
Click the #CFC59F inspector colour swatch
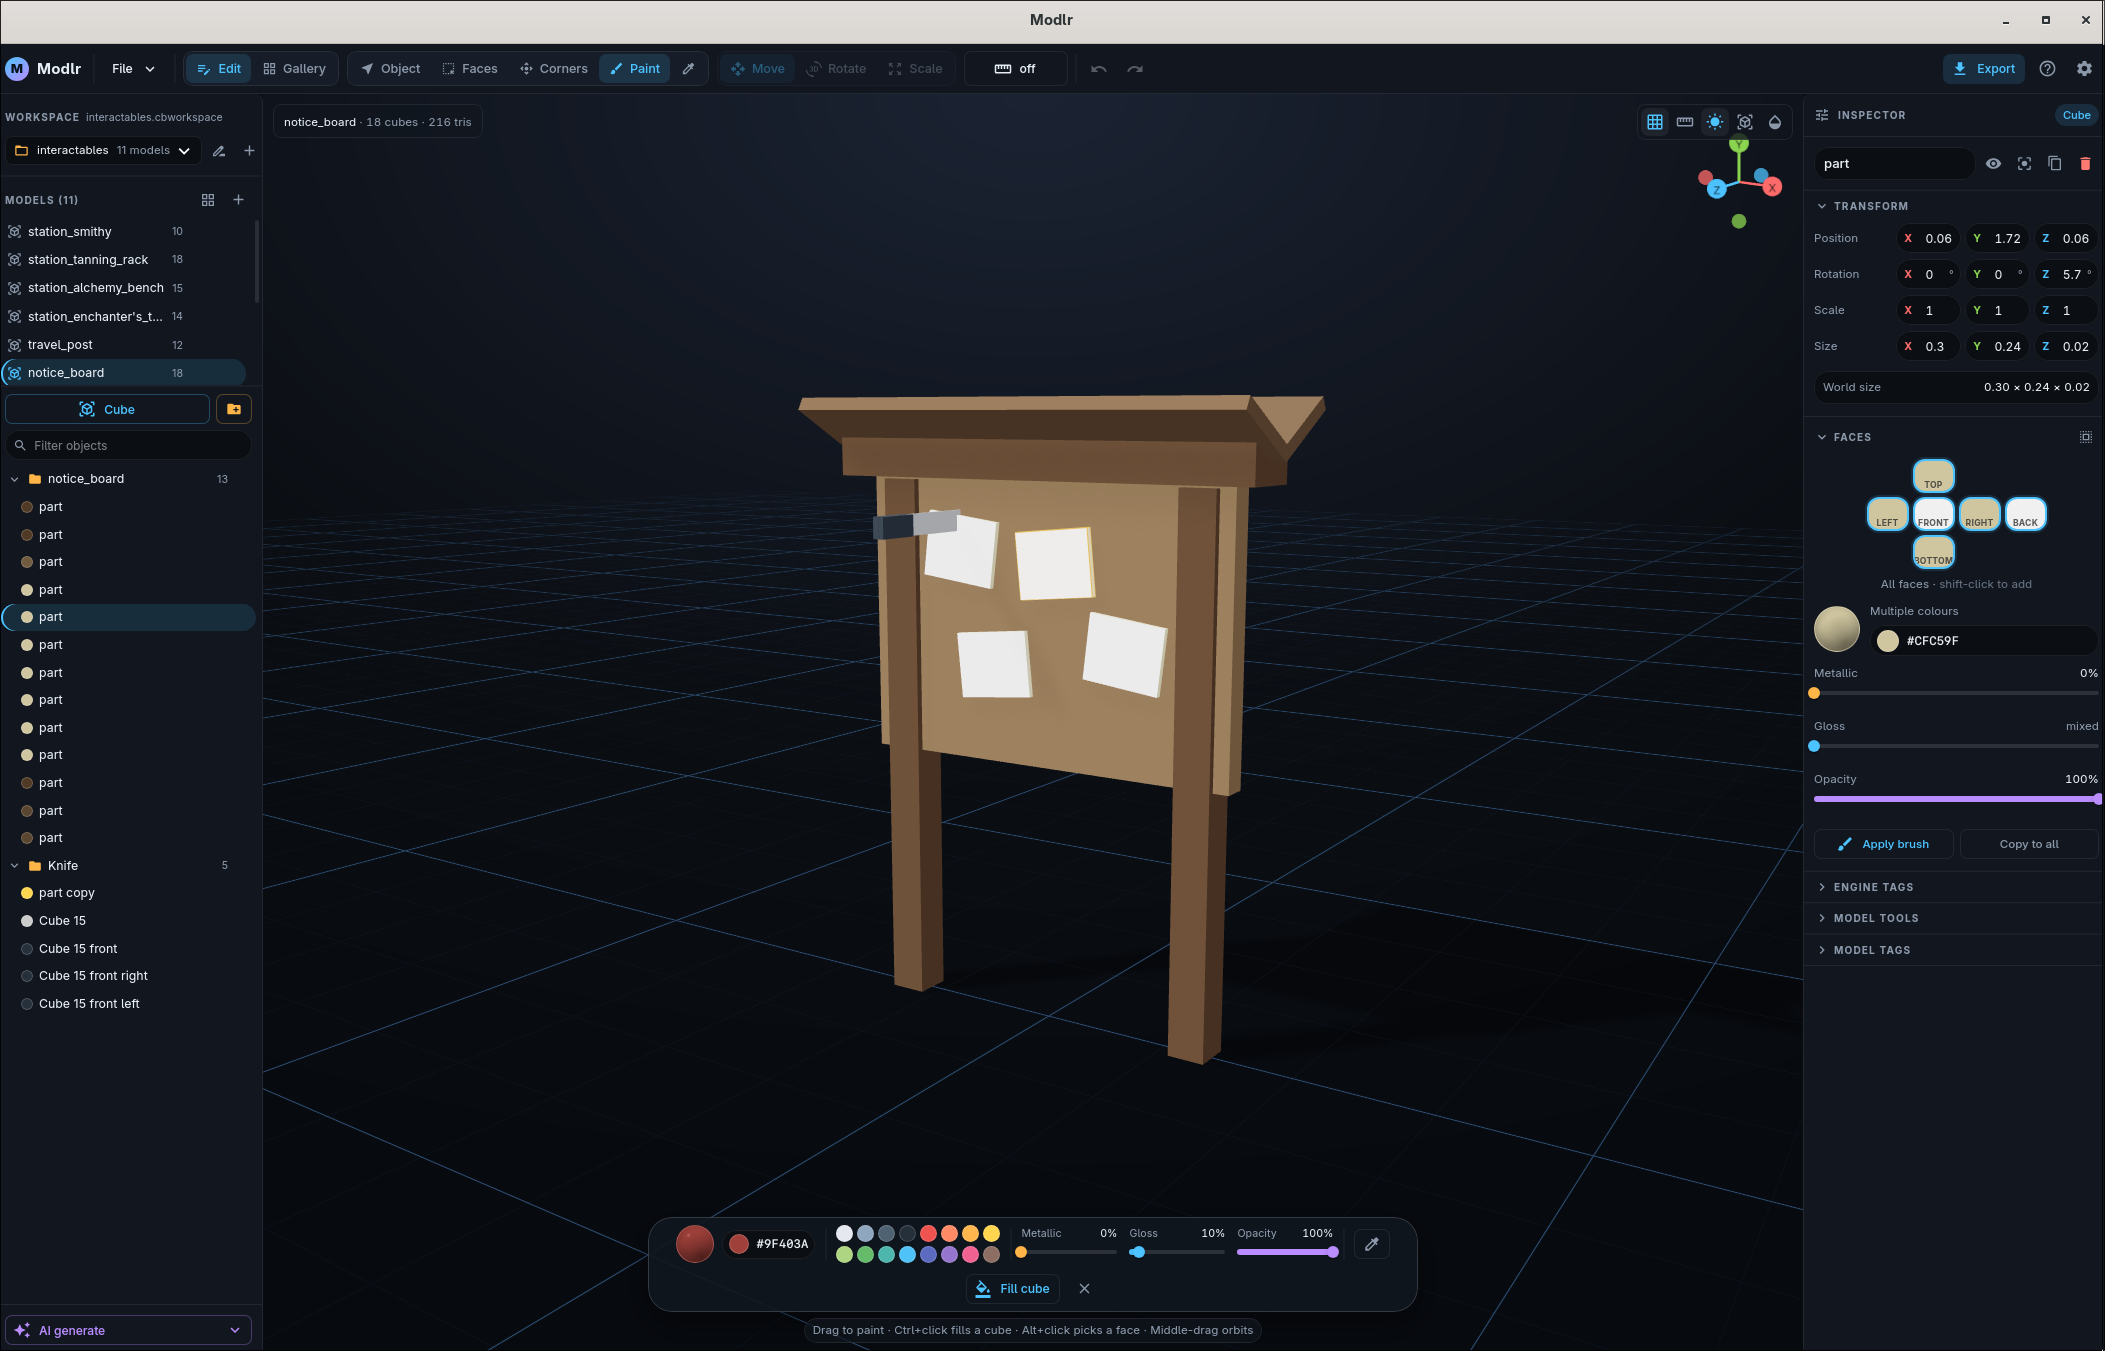tap(1888, 641)
